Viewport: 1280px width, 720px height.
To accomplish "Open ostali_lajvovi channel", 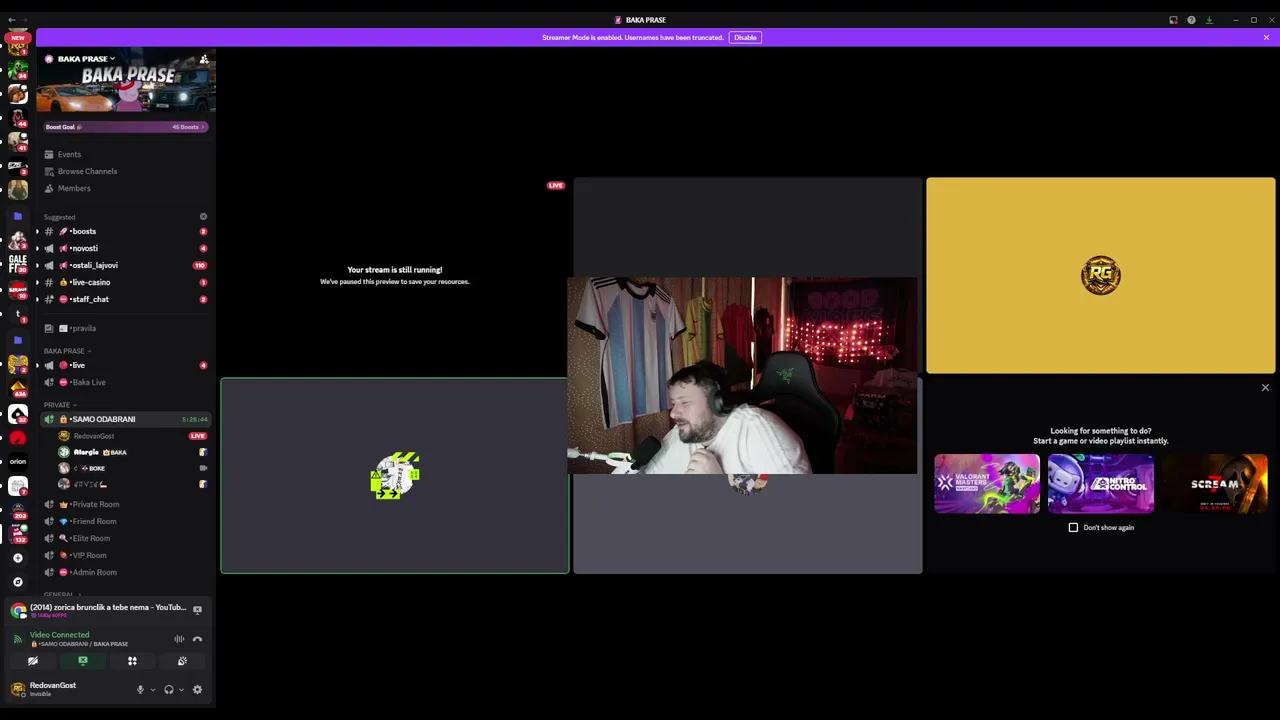I will 125,265.
